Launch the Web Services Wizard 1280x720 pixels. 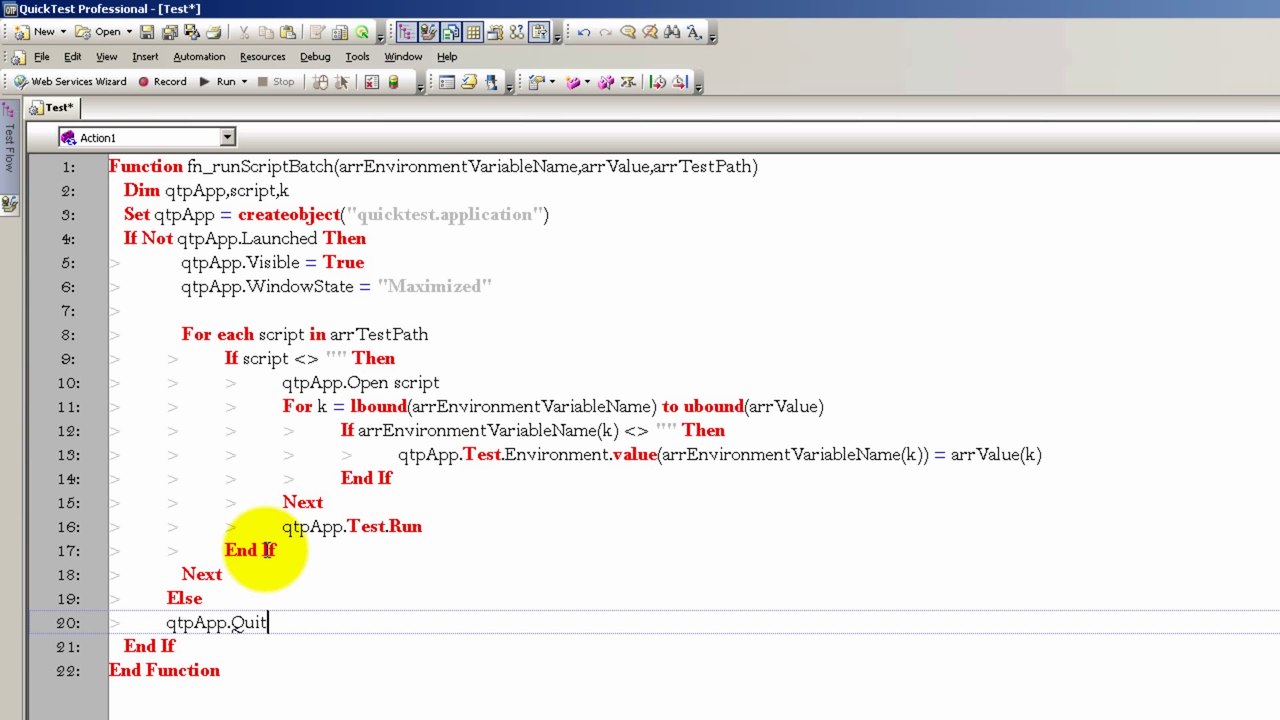coord(70,82)
